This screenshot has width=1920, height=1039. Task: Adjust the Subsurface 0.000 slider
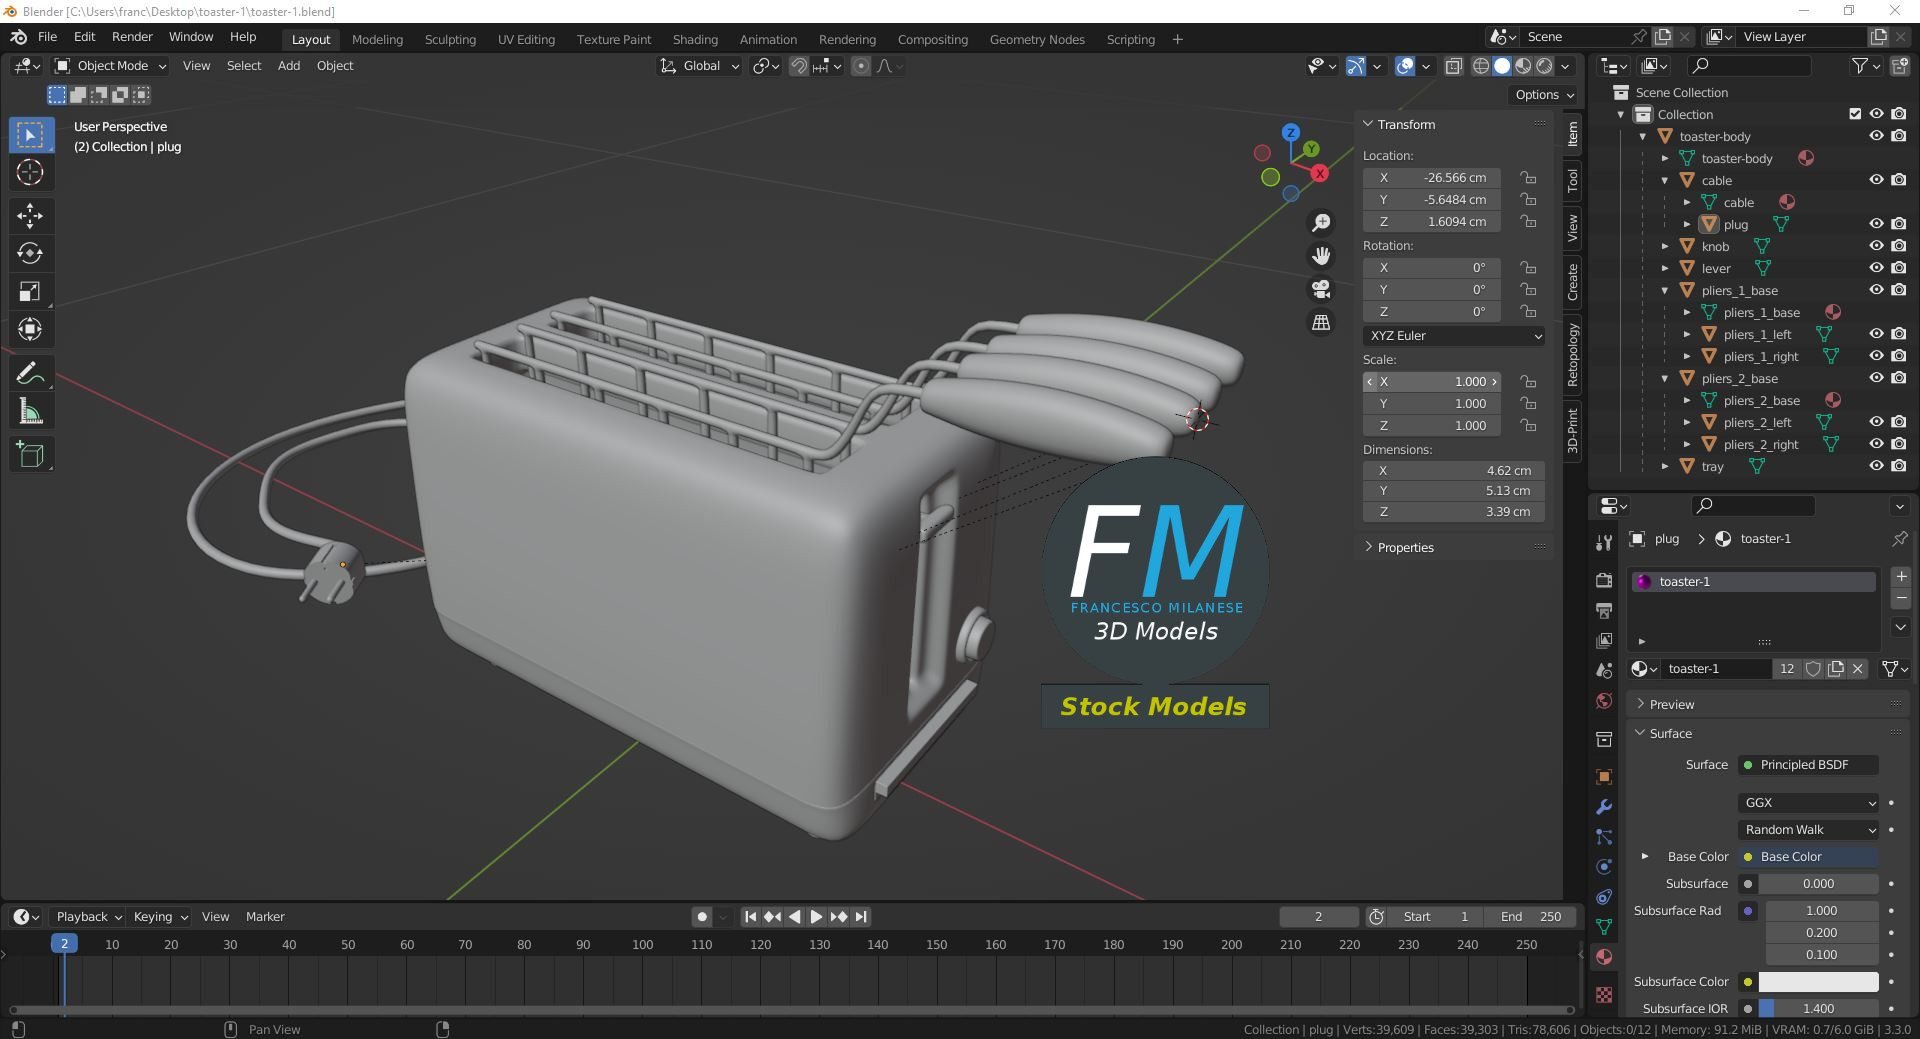pos(1819,884)
